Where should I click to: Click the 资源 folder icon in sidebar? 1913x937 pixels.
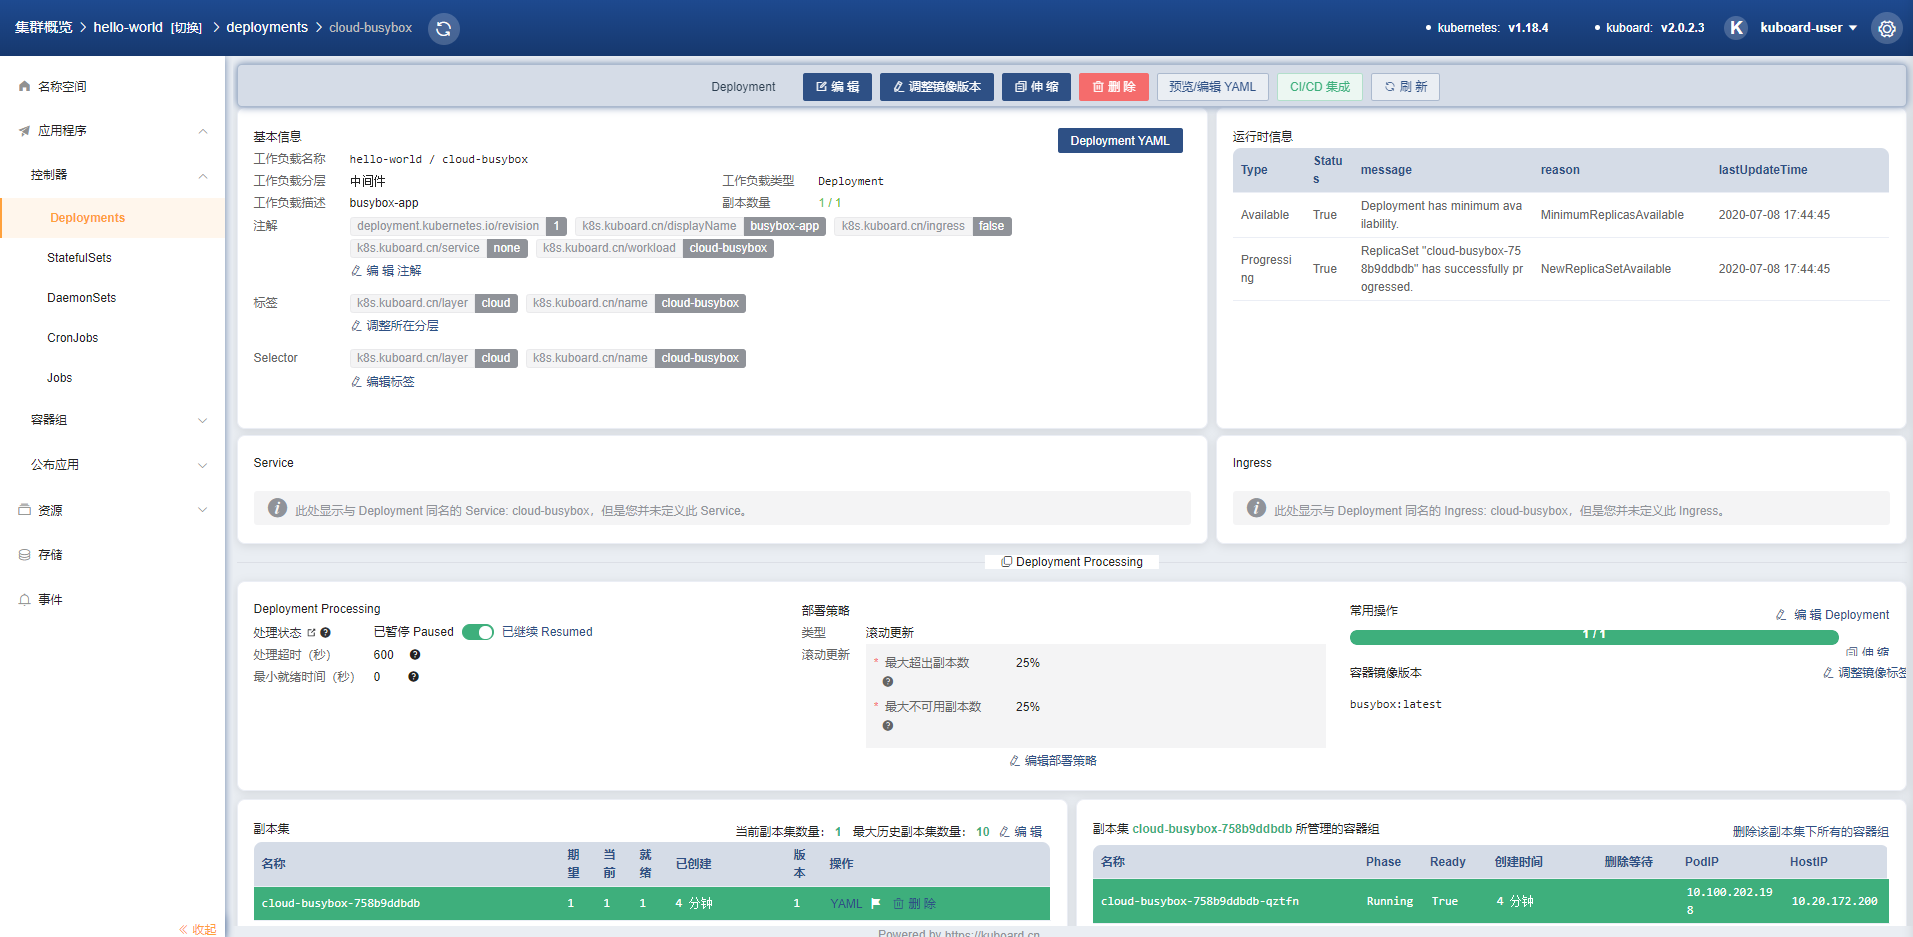24,510
